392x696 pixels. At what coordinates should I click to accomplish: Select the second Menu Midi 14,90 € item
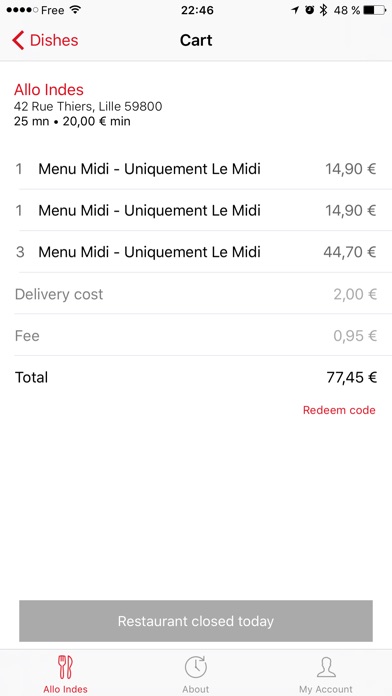coord(196,210)
